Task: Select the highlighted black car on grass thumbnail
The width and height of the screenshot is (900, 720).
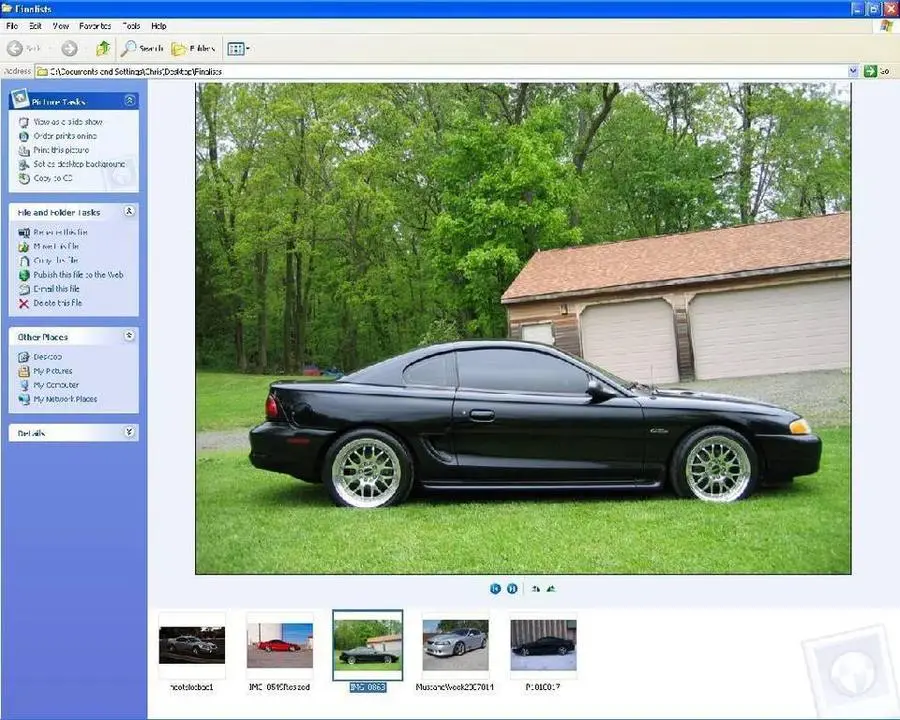Action: point(368,645)
